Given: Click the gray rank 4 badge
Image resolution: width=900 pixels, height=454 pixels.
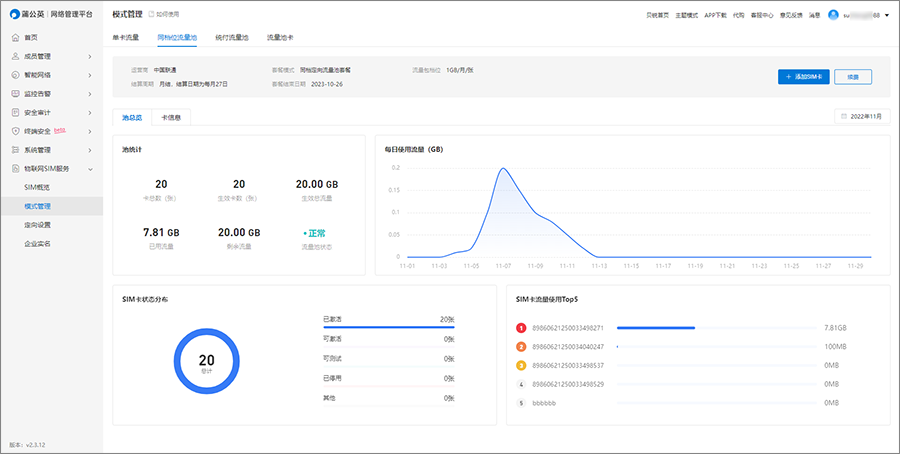Looking at the screenshot, I should coord(521,385).
